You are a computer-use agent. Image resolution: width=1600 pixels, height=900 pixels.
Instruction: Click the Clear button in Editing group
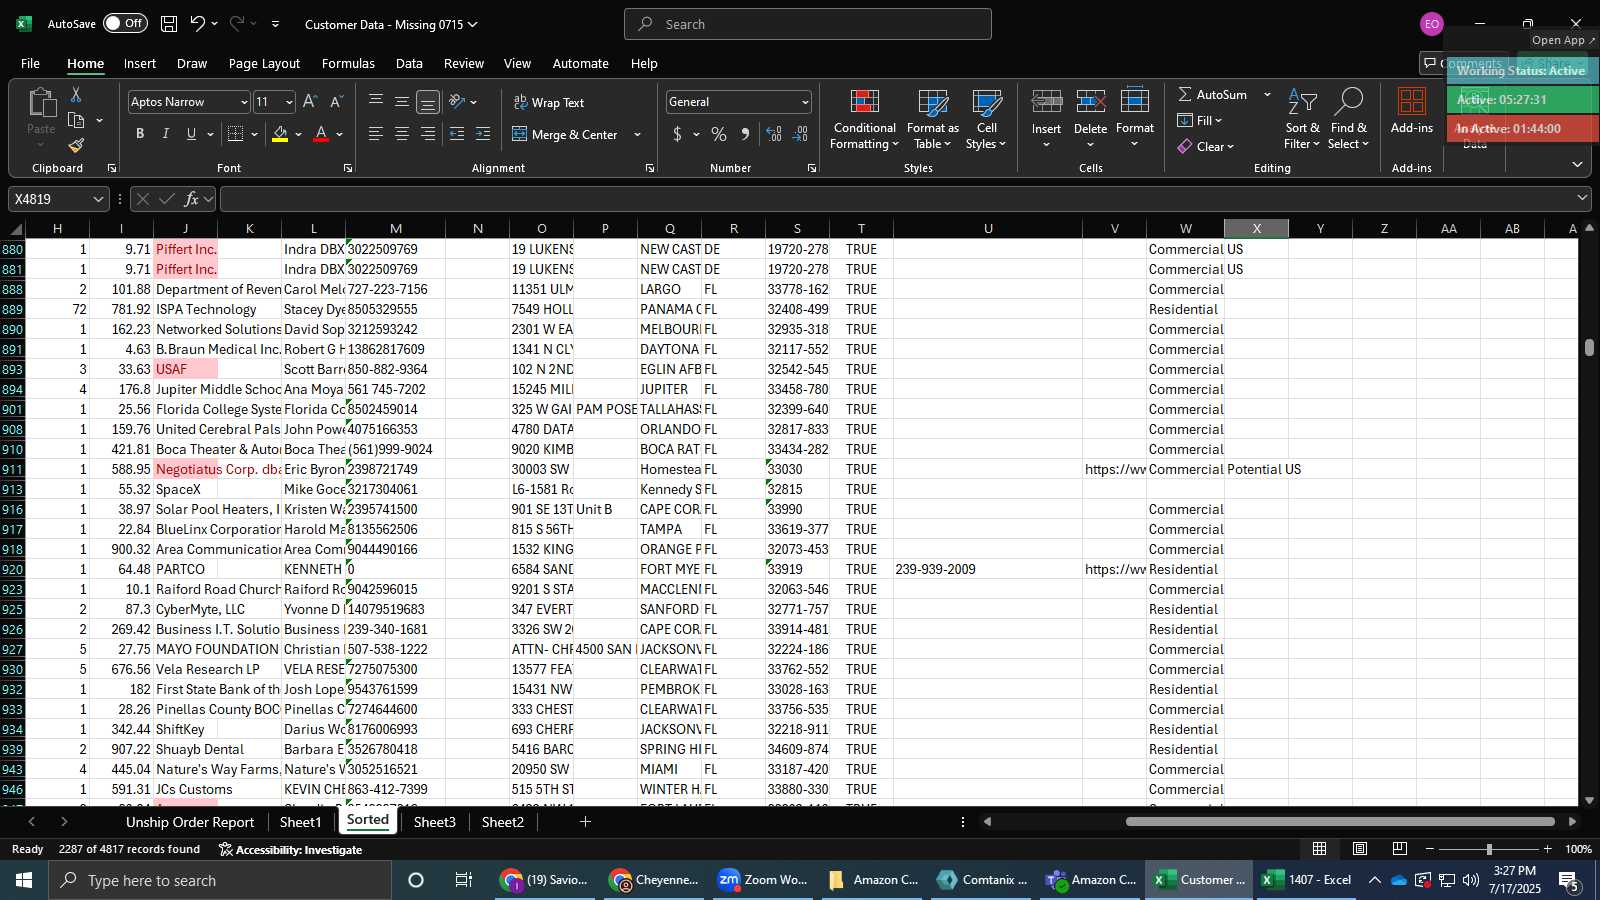pos(1205,146)
